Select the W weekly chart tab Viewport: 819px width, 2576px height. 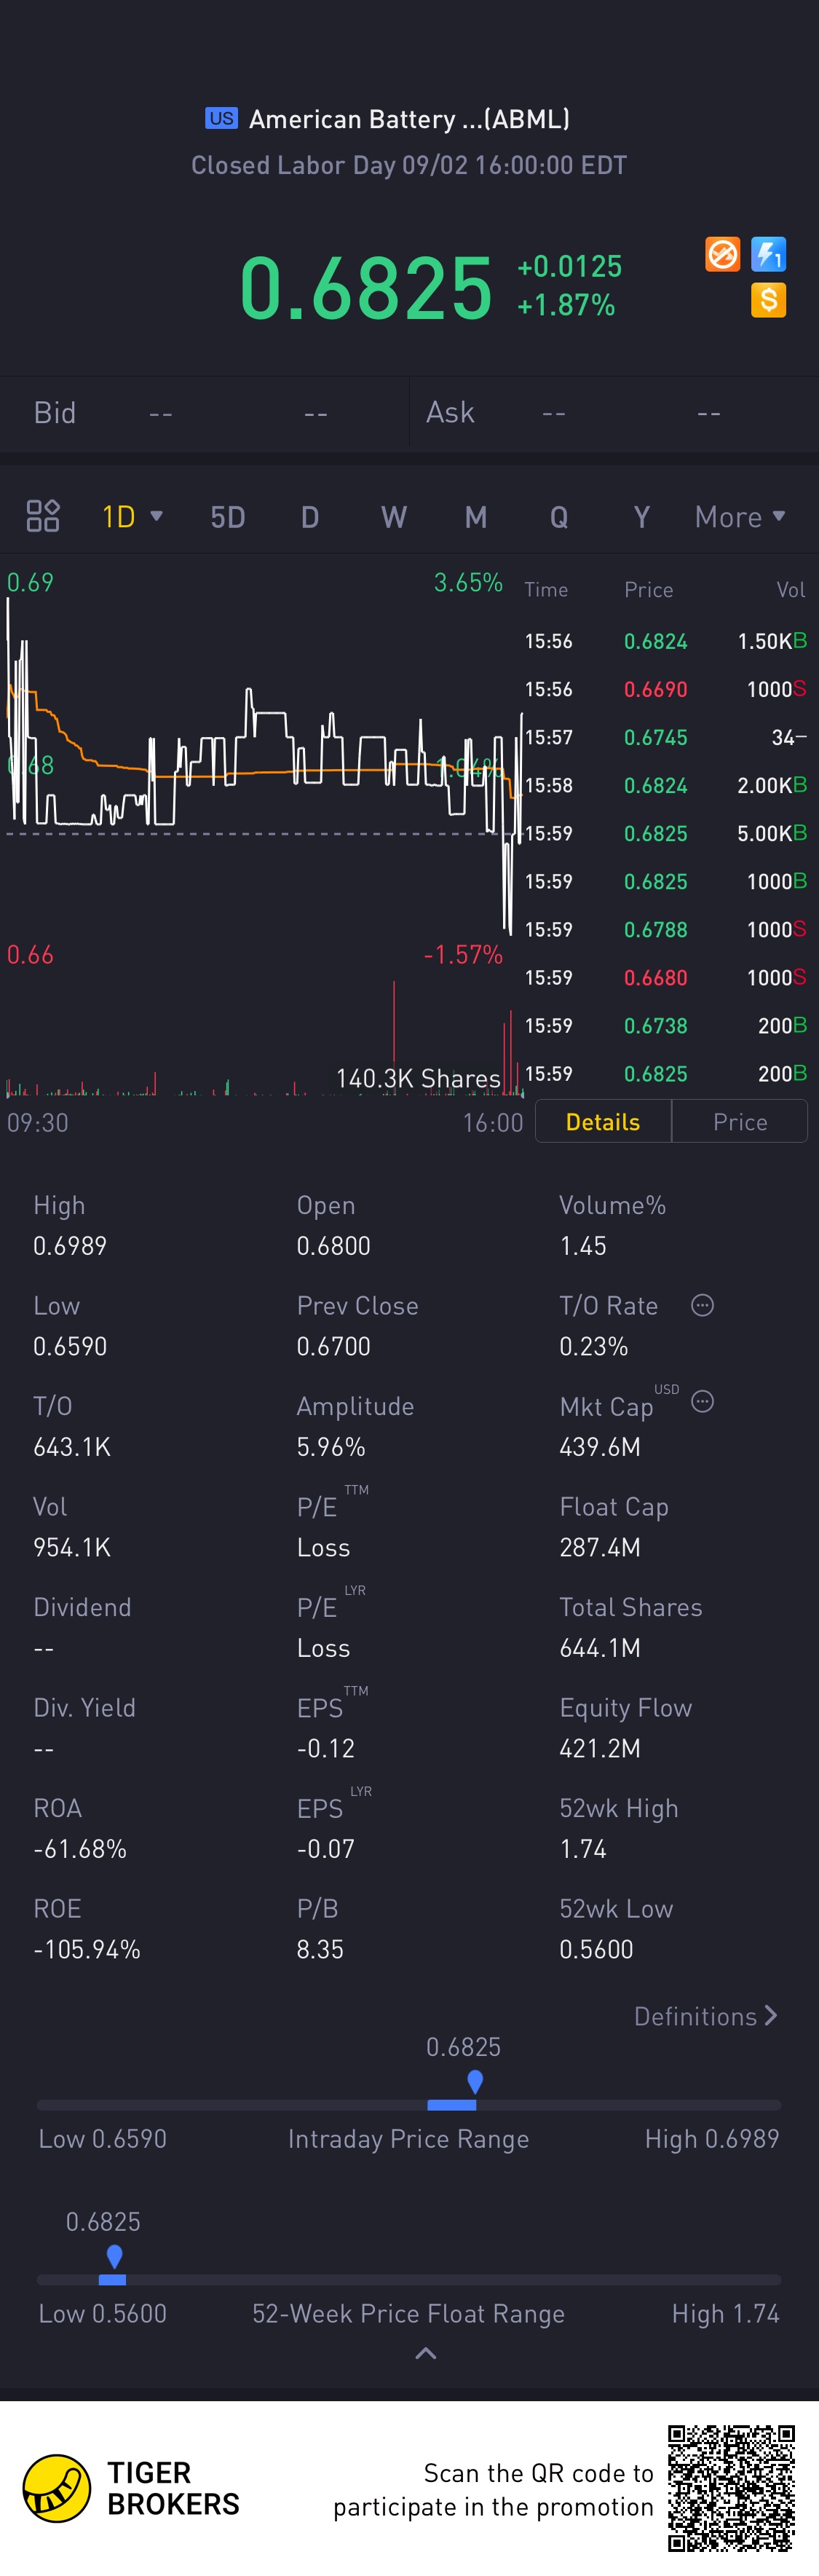pos(394,517)
